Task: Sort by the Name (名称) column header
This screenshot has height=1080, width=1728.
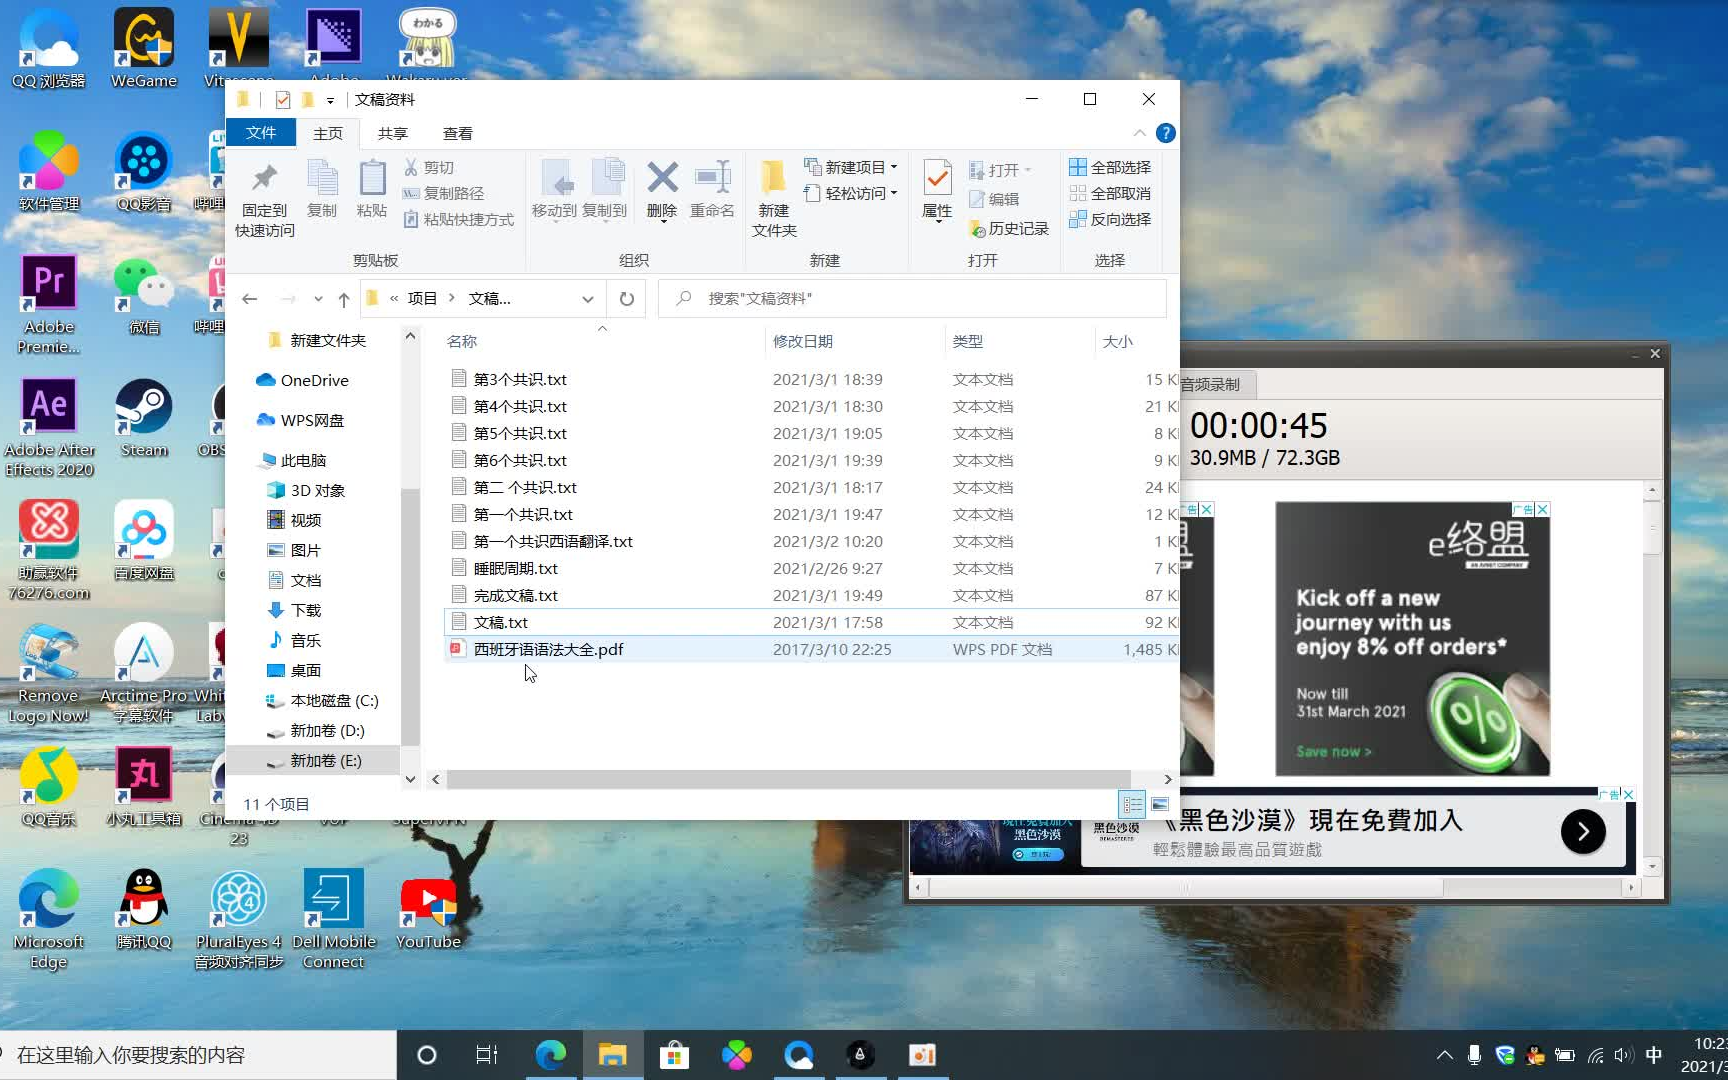Action: (x=462, y=341)
